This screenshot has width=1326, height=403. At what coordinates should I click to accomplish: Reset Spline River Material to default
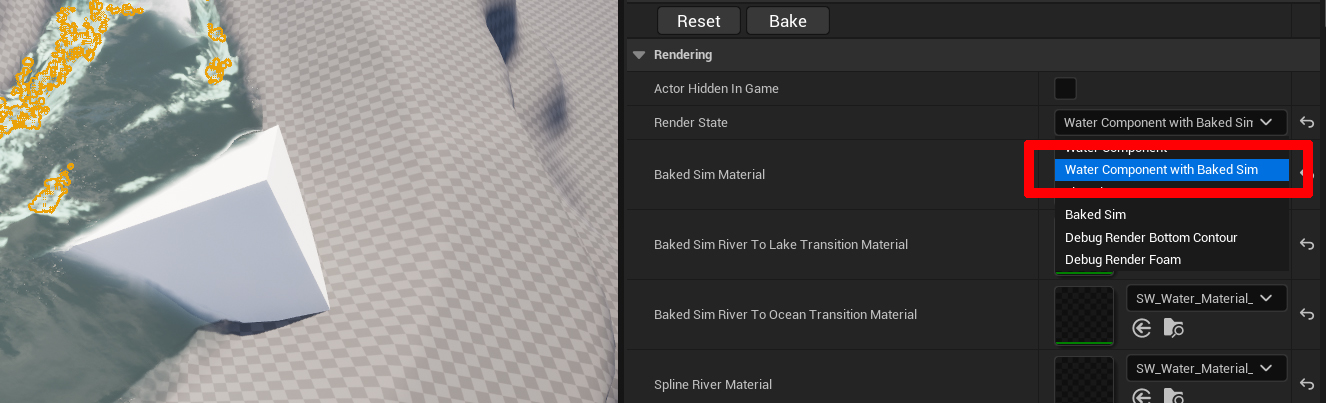[1306, 384]
